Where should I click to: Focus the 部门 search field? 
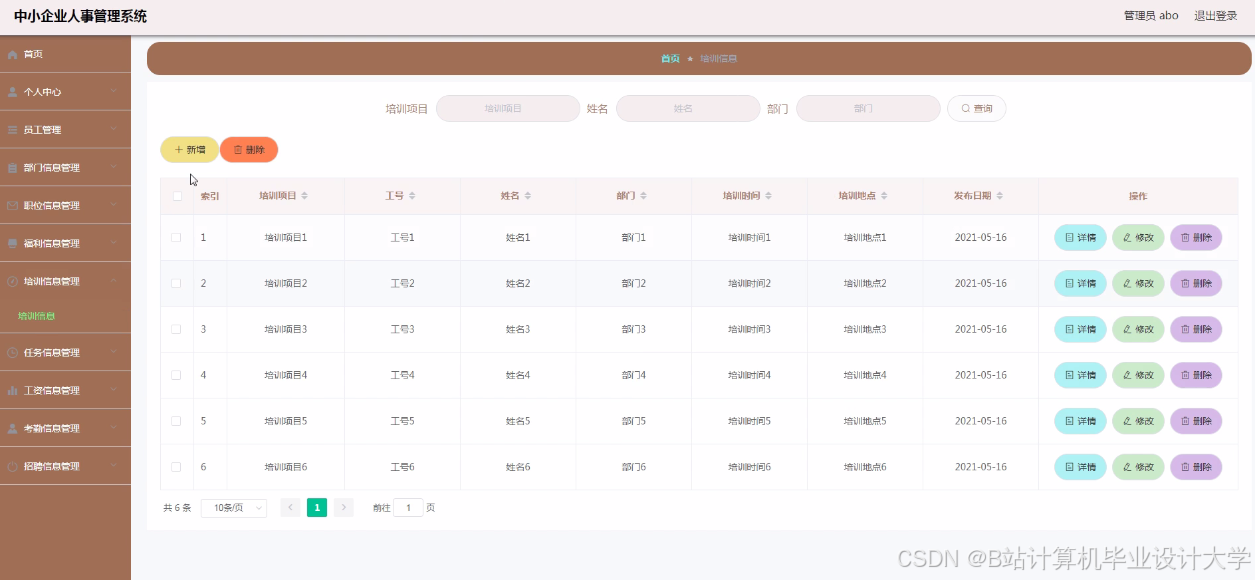tap(868, 108)
